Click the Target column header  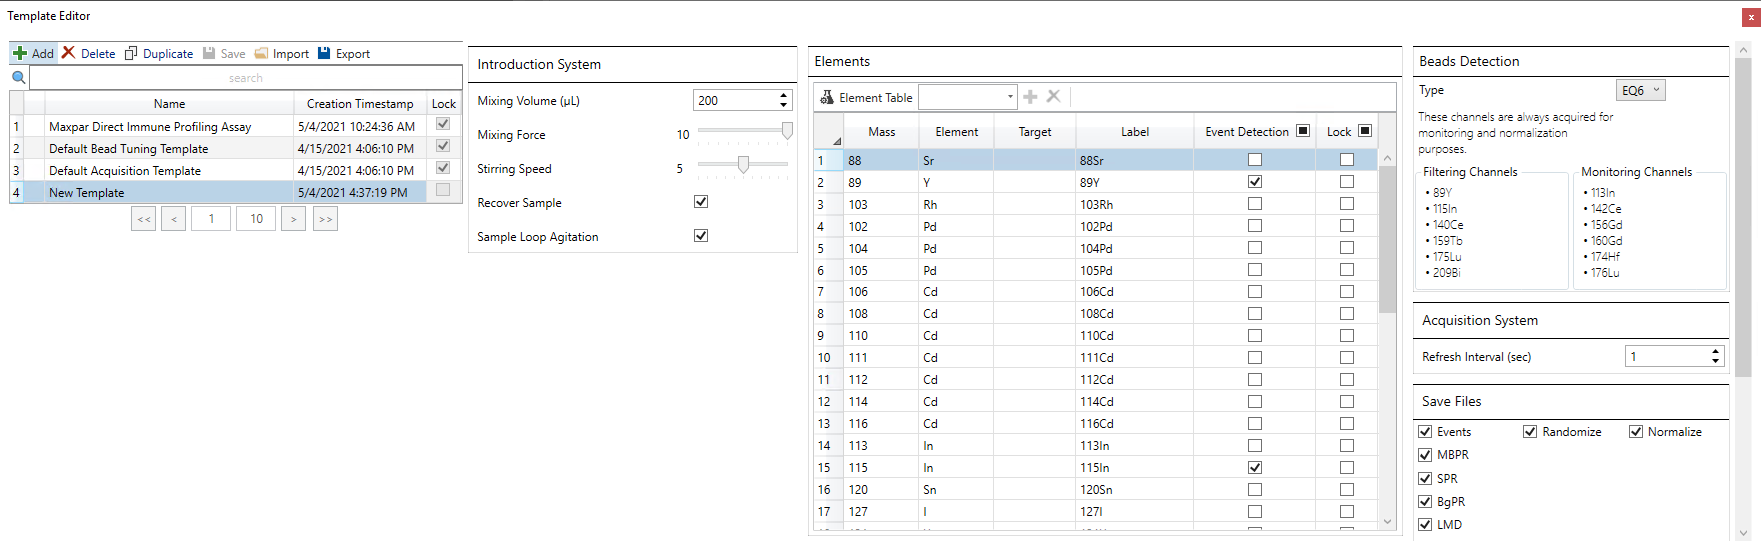(1035, 132)
